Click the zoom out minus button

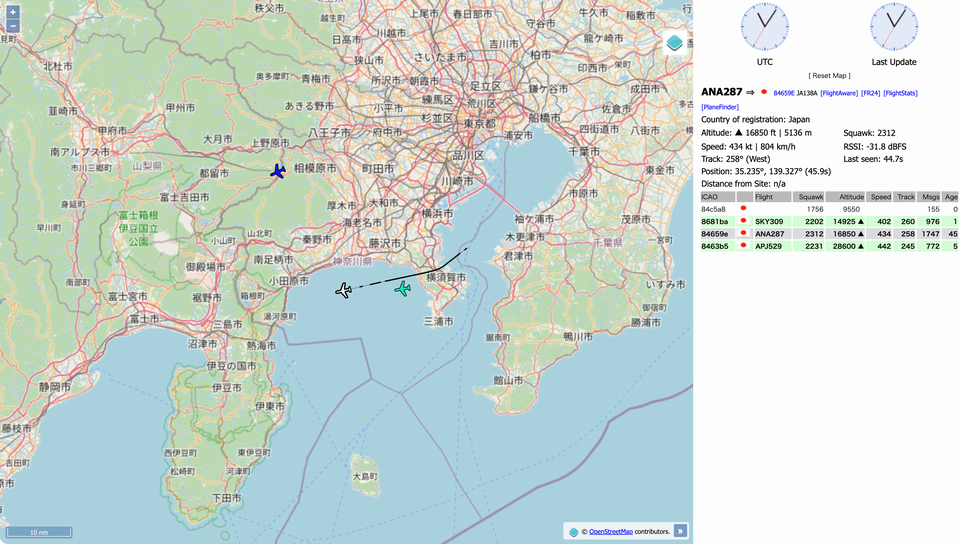[13, 28]
